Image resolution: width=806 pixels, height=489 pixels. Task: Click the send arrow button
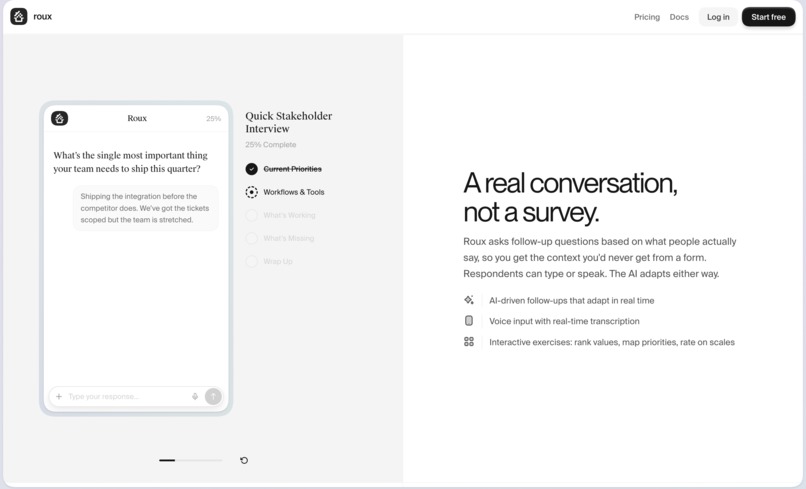(213, 396)
